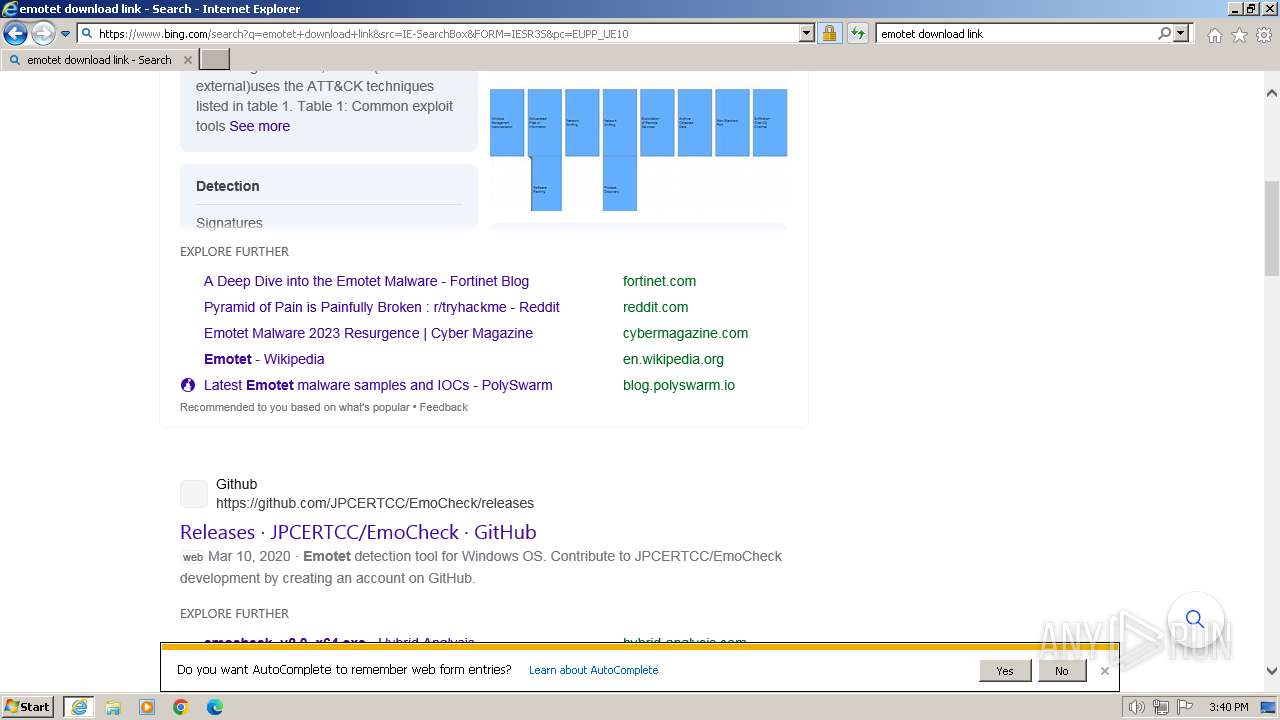Open Google Chrome from the taskbar
Viewport: 1280px width, 720px height.
point(181,707)
